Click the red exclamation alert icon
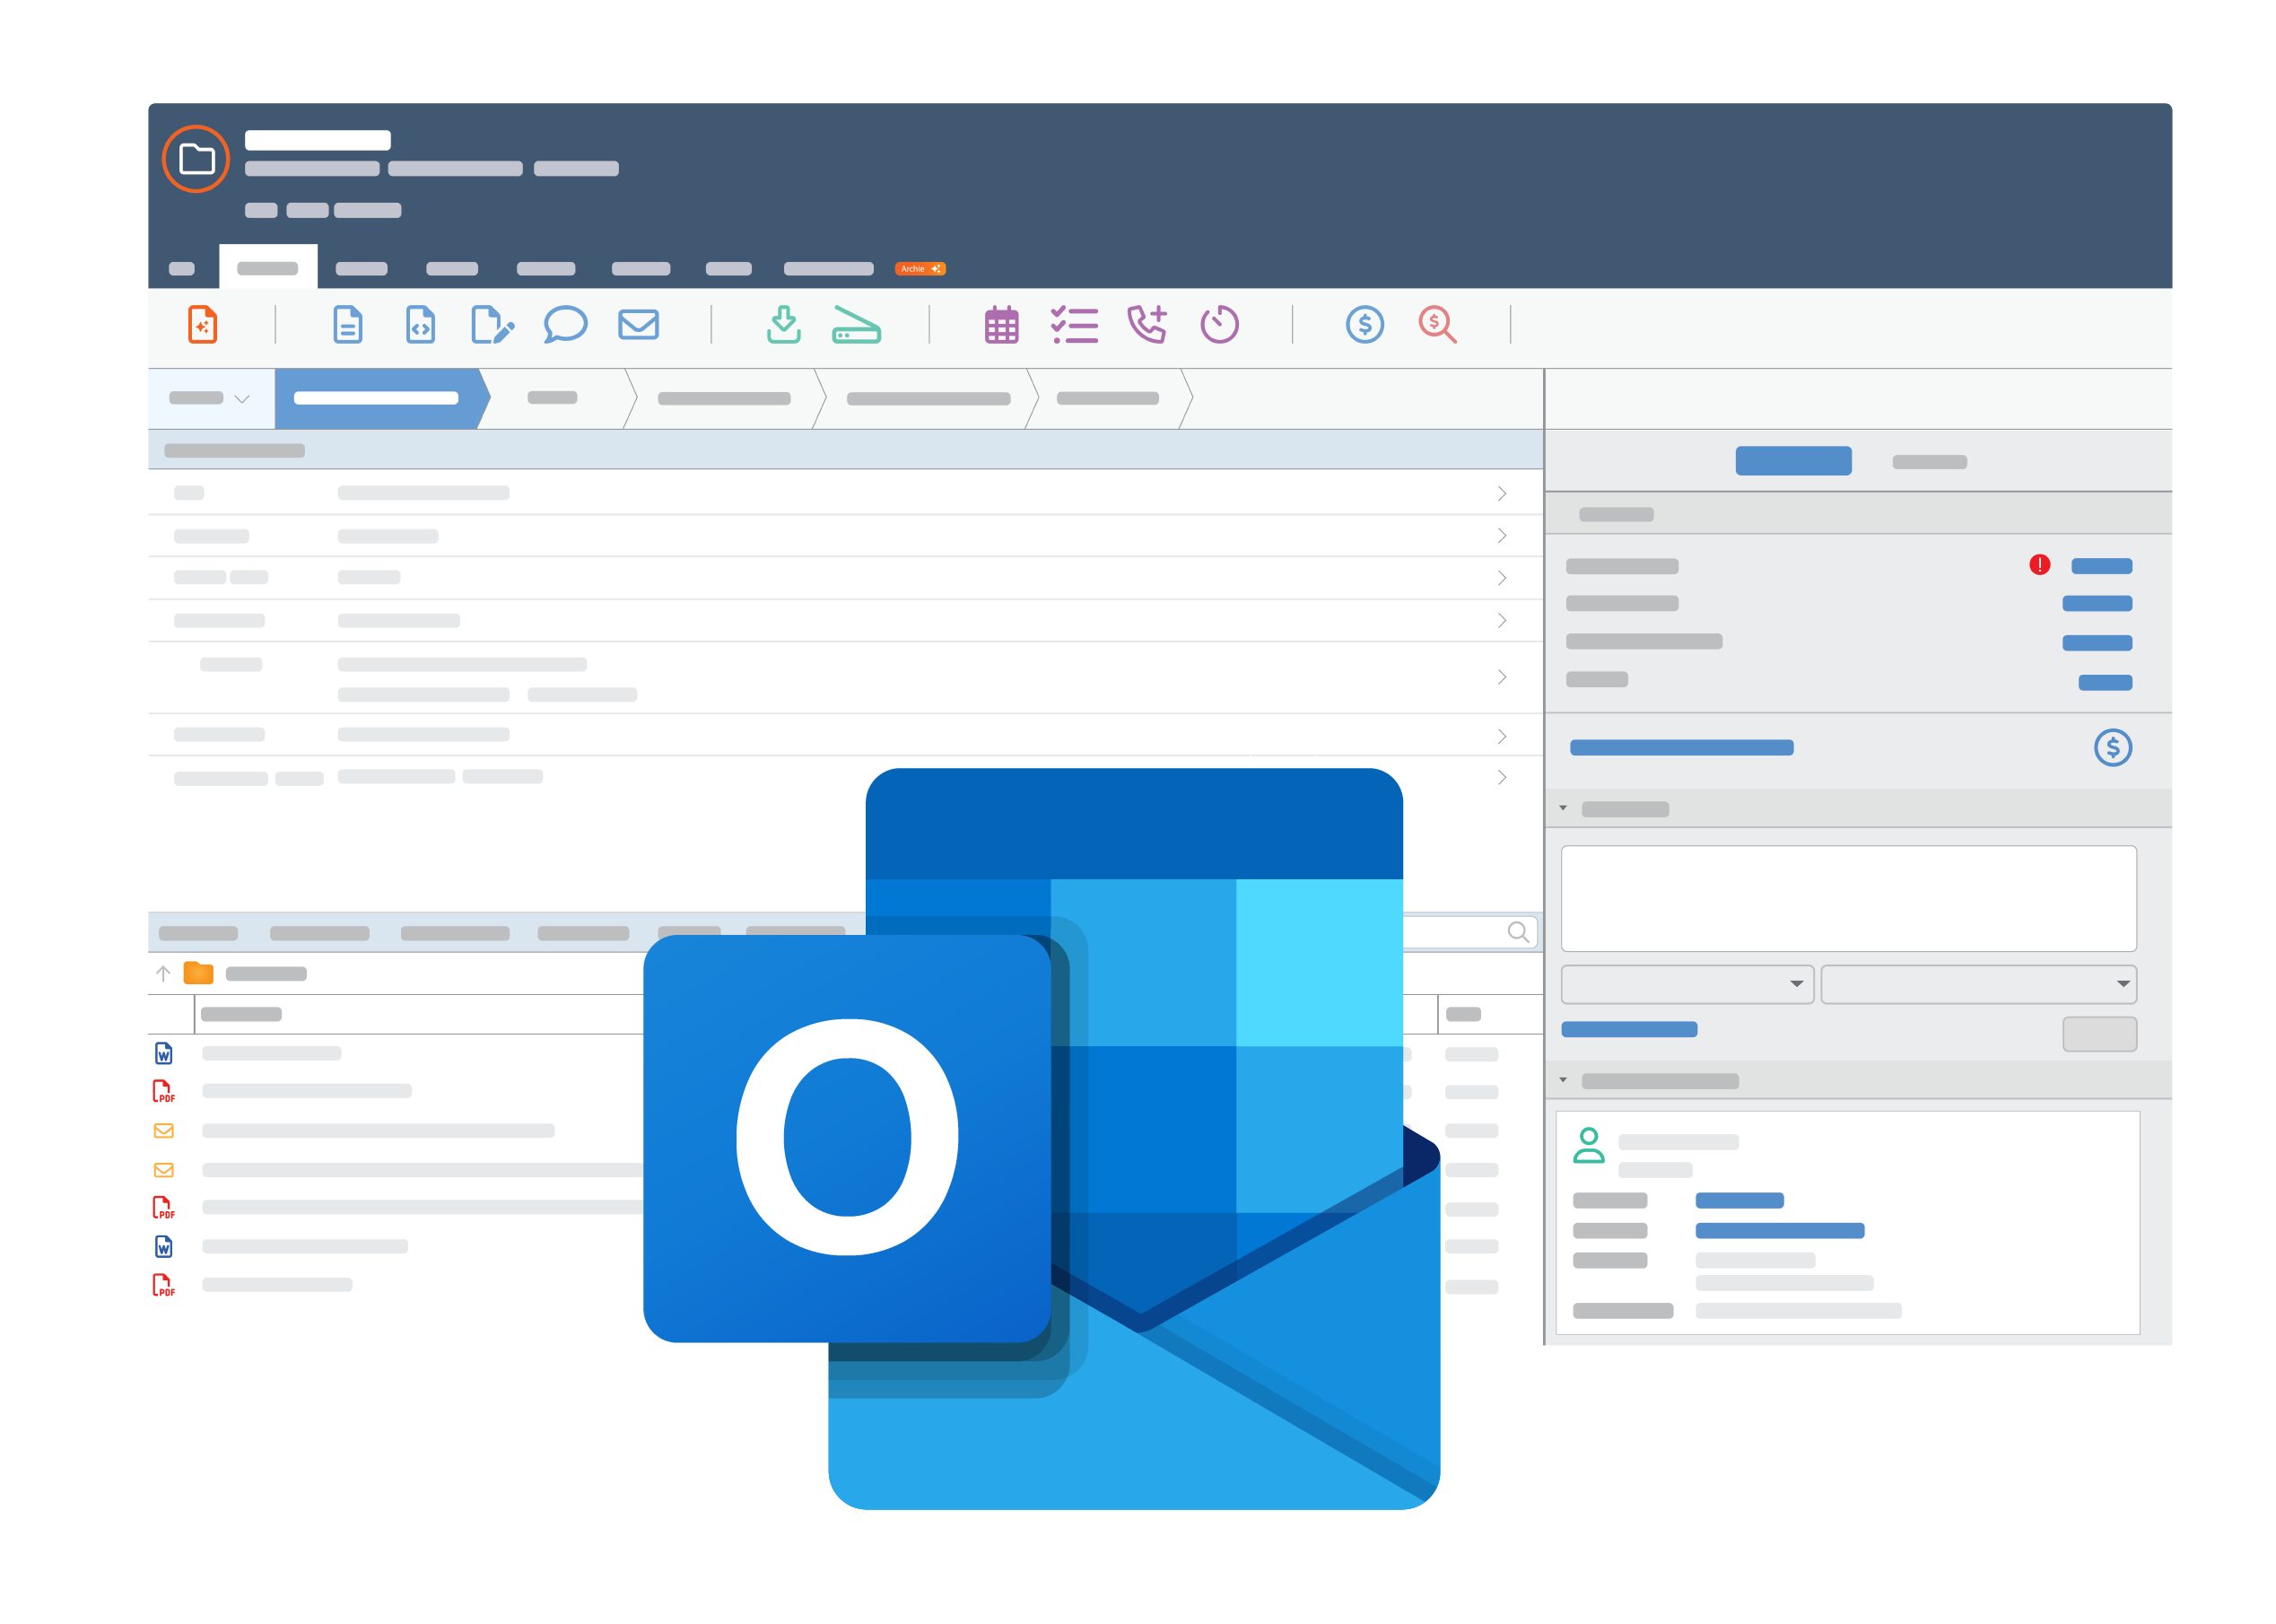The width and height of the screenshot is (2276, 1624). coord(2039,565)
